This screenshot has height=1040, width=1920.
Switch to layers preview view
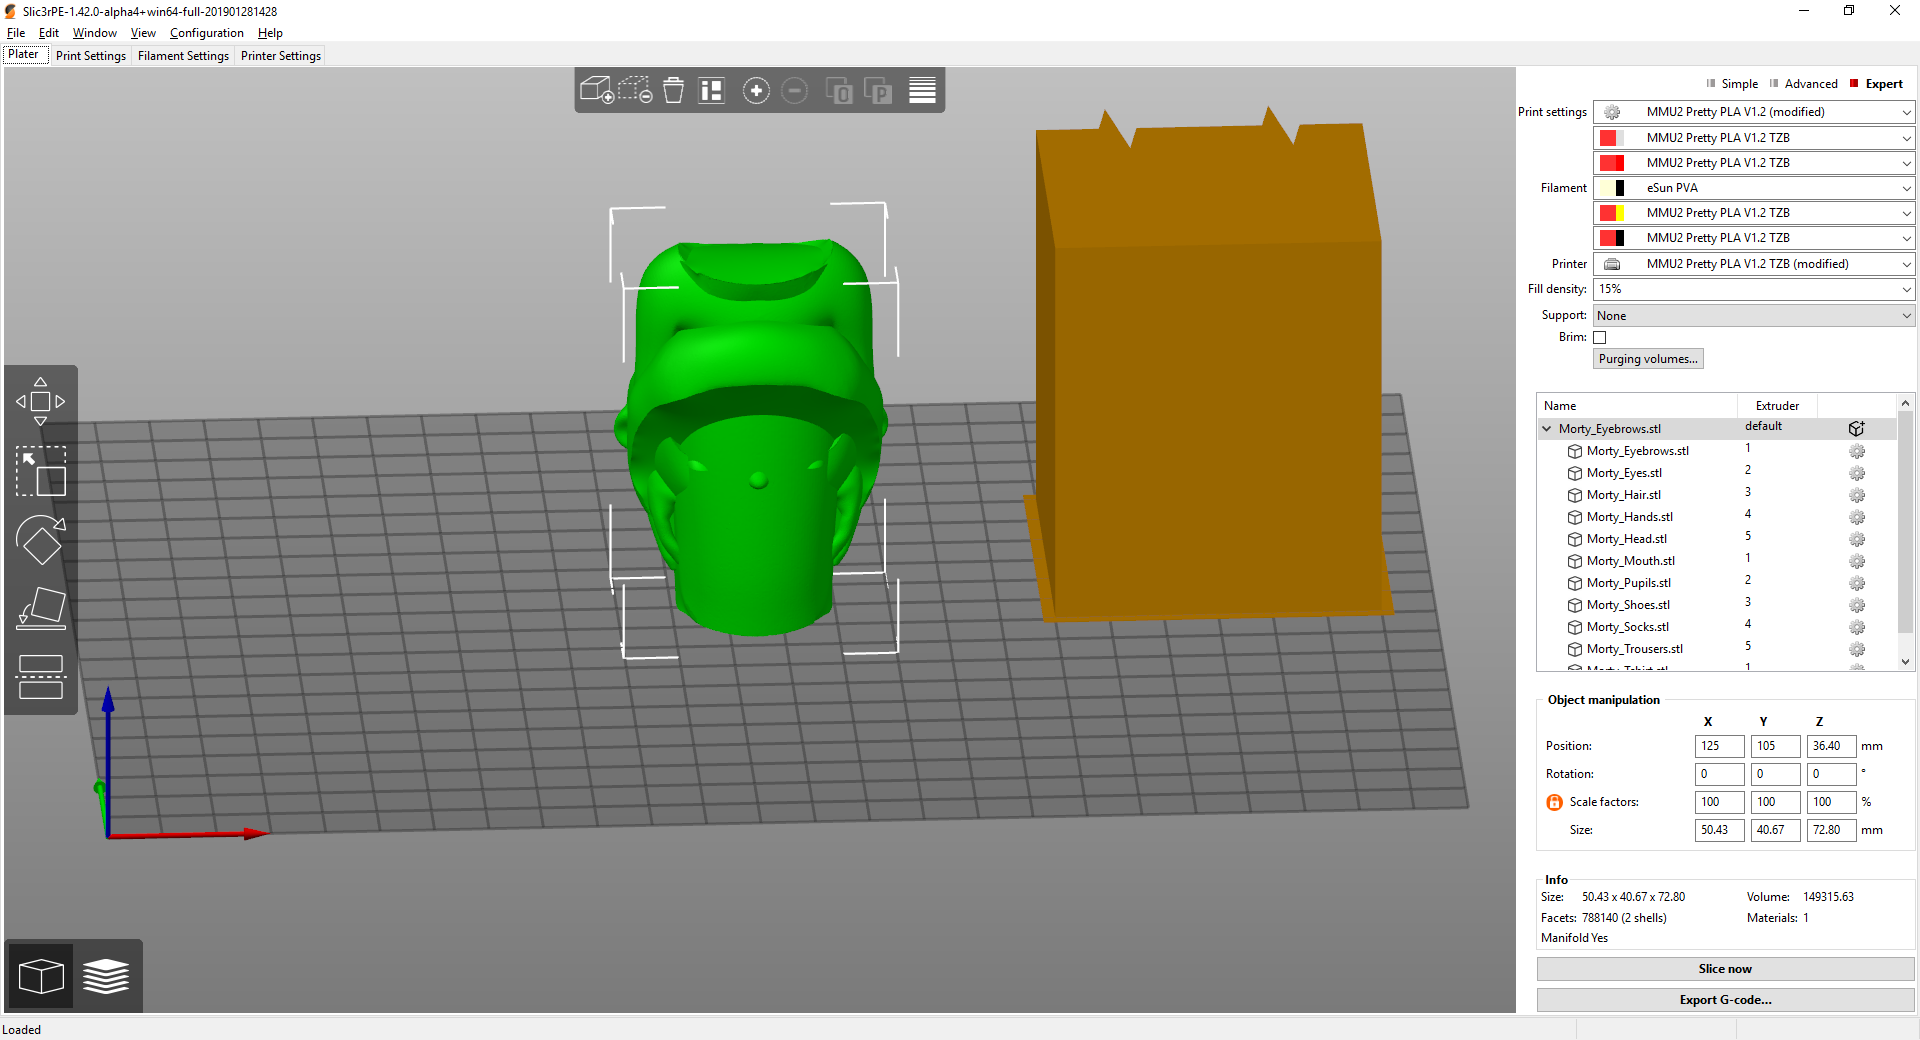point(106,975)
